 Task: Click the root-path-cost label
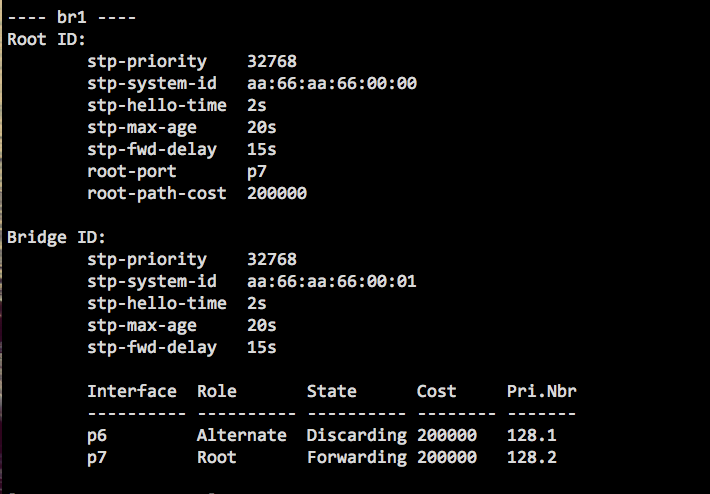tap(157, 194)
